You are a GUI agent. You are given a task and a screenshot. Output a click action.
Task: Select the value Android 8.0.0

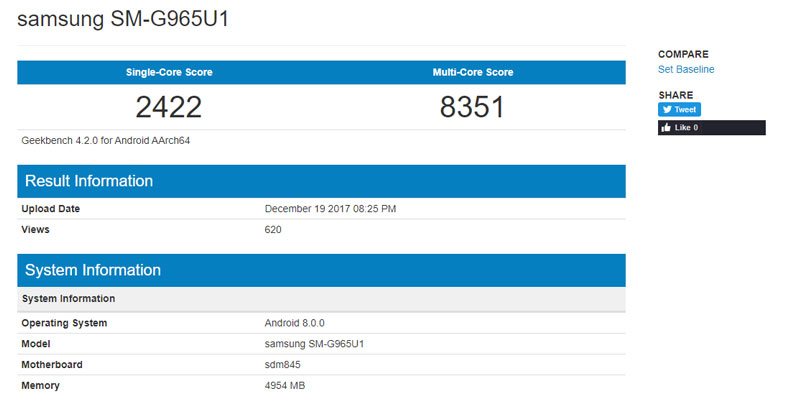point(295,323)
